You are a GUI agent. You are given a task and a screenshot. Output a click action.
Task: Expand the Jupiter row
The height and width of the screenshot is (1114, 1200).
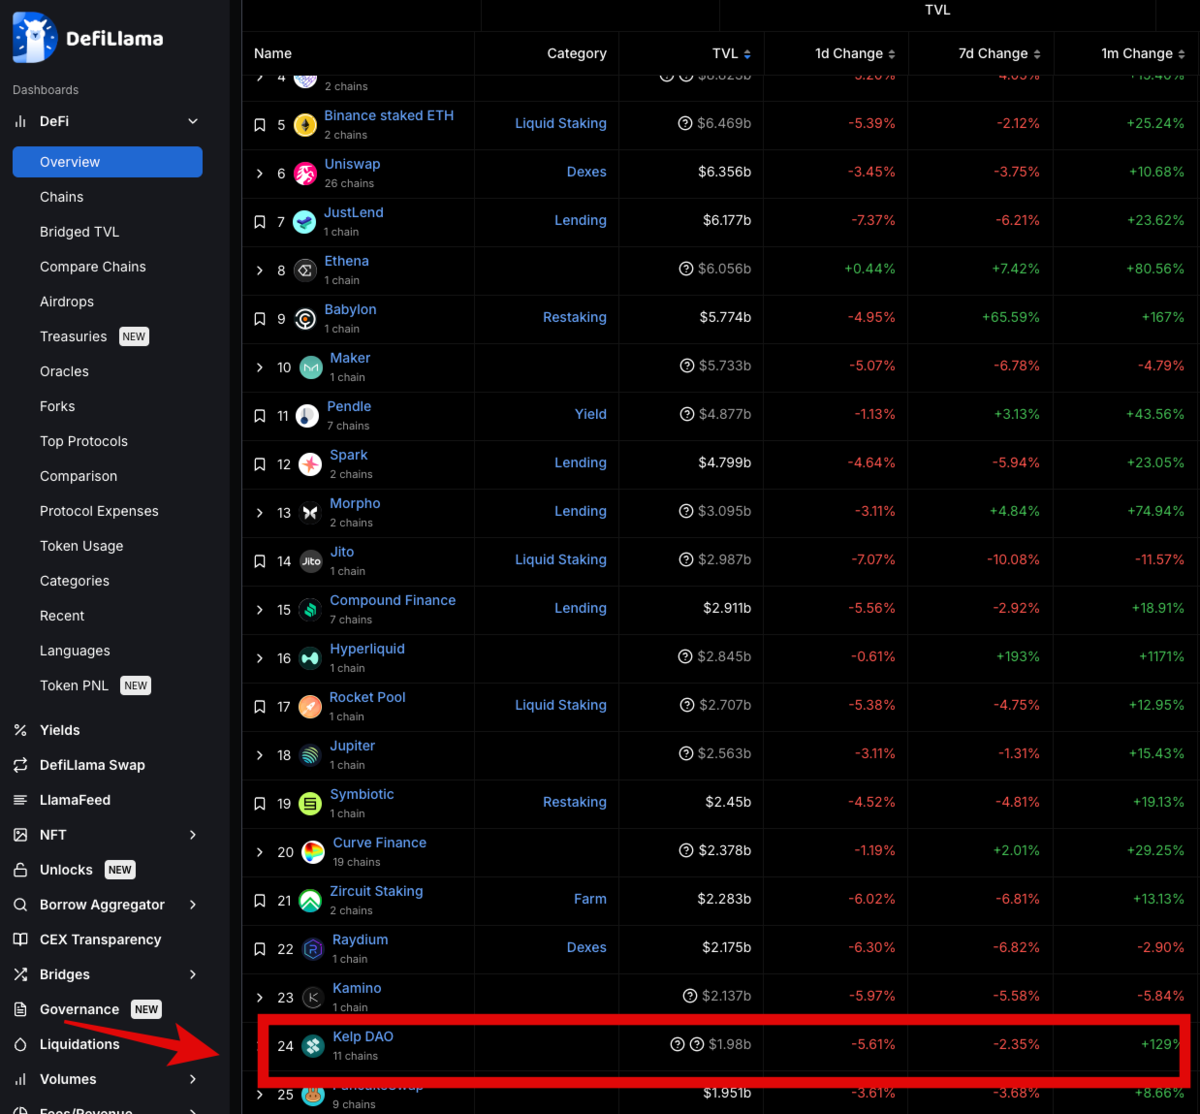(260, 755)
